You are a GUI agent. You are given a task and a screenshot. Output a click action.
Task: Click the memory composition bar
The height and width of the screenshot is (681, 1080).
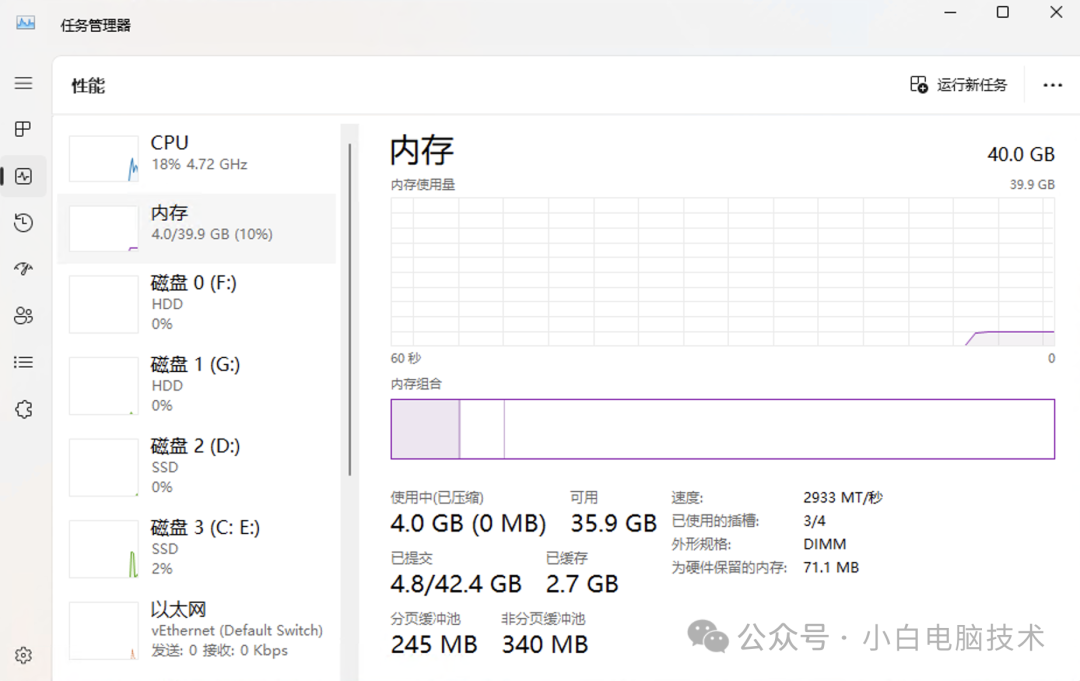click(x=722, y=429)
